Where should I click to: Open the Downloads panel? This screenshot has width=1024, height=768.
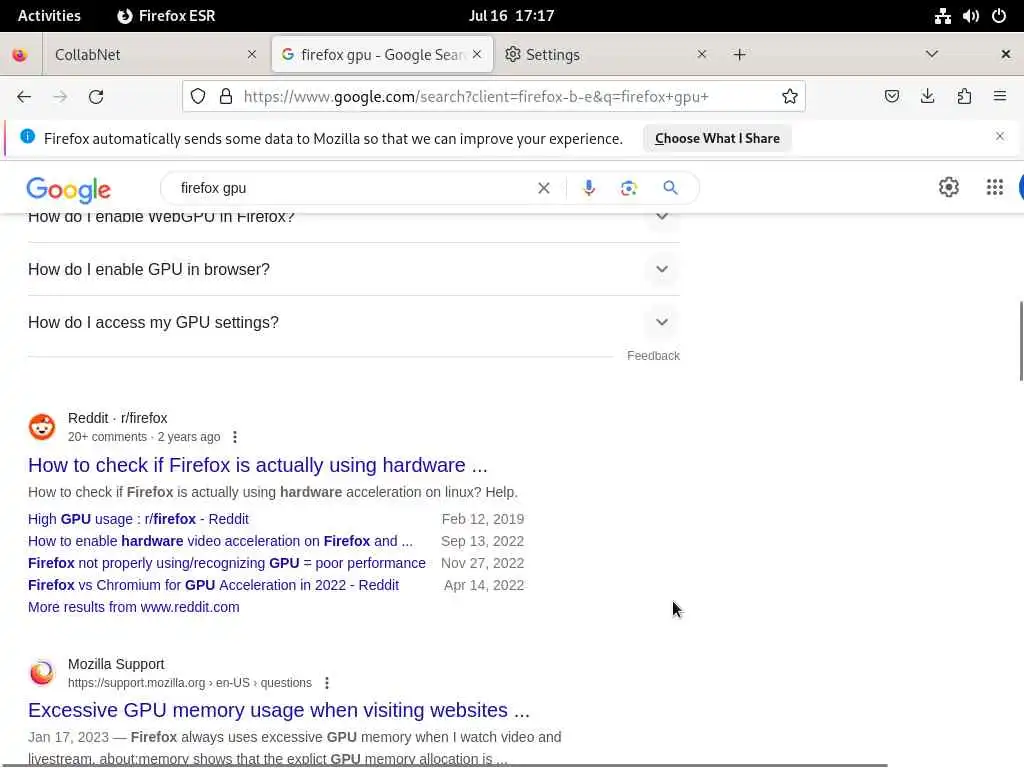pos(927,97)
